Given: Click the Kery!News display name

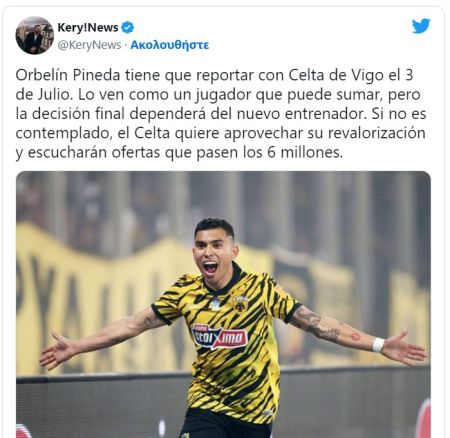Looking at the screenshot, I should [x=88, y=27].
